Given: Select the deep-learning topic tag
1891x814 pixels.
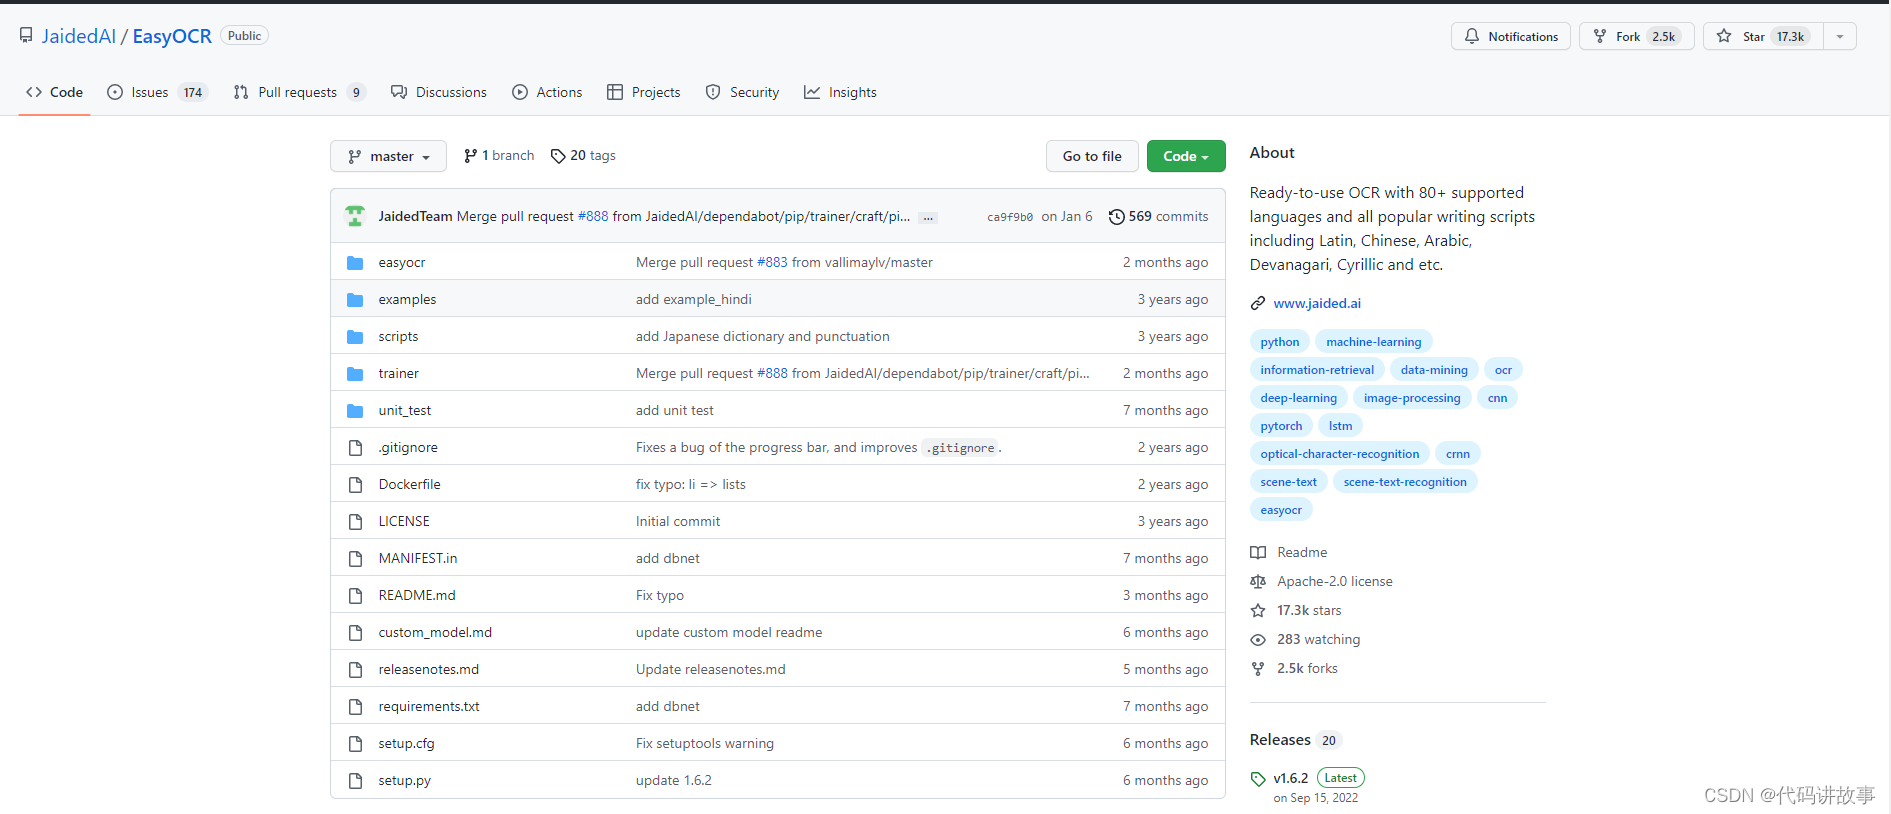Looking at the screenshot, I should (1298, 398).
